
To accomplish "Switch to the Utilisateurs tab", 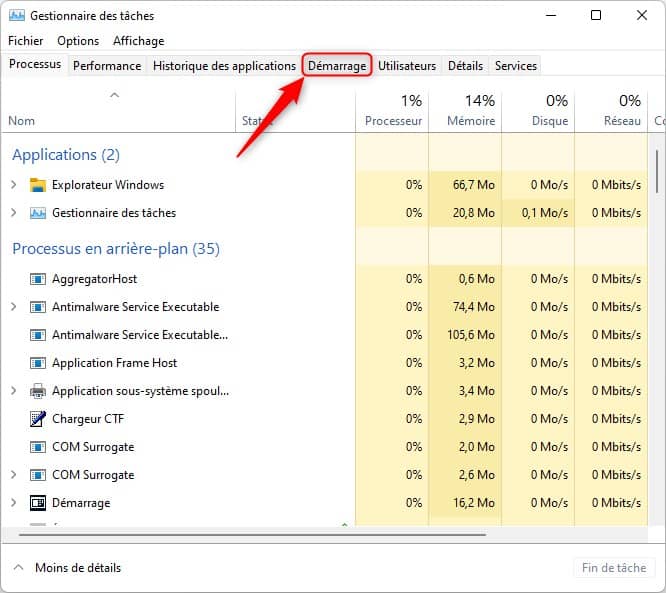I will (407, 66).
